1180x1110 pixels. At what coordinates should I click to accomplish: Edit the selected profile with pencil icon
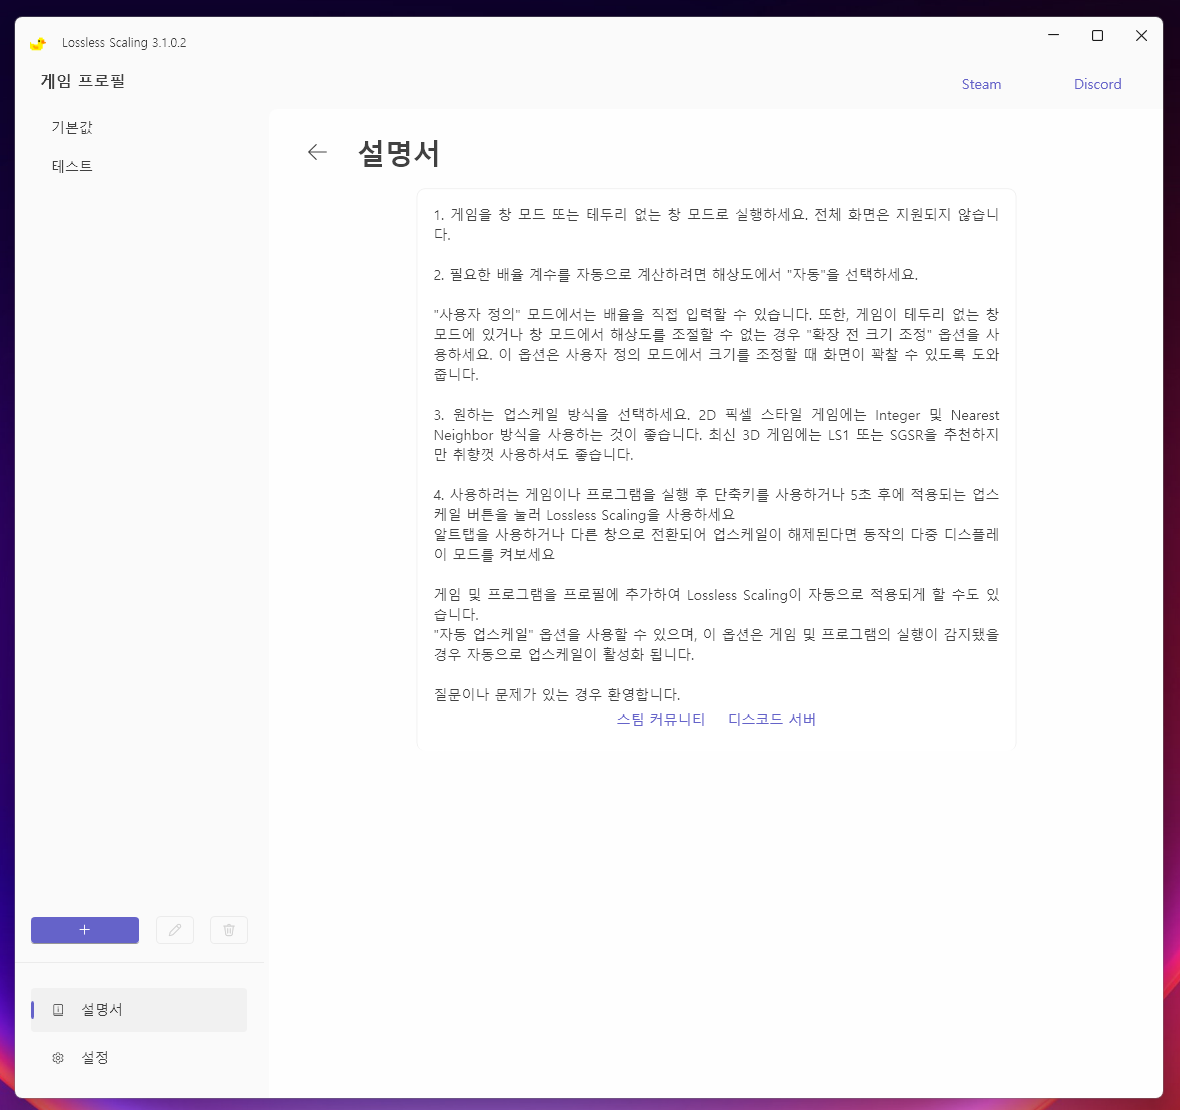[175, 930]
